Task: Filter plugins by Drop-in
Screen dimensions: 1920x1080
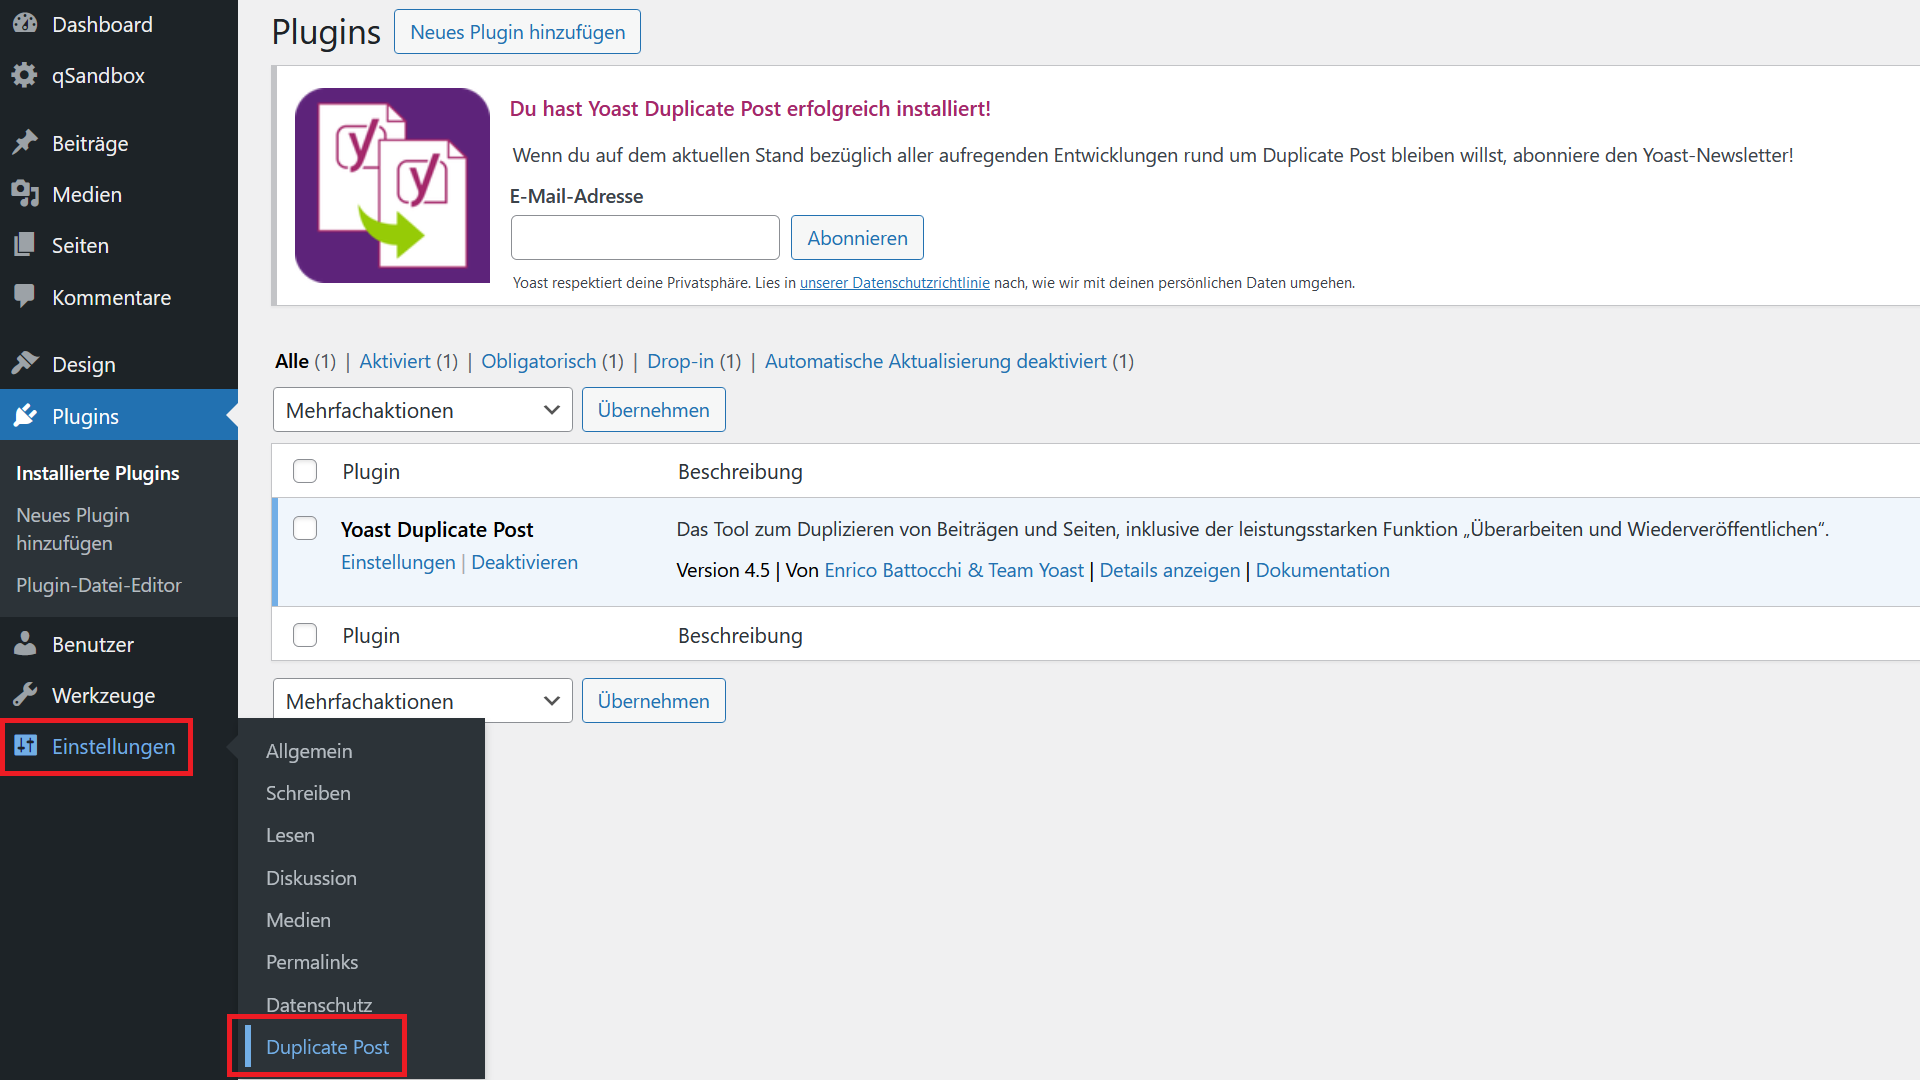Action: point(680,361)
